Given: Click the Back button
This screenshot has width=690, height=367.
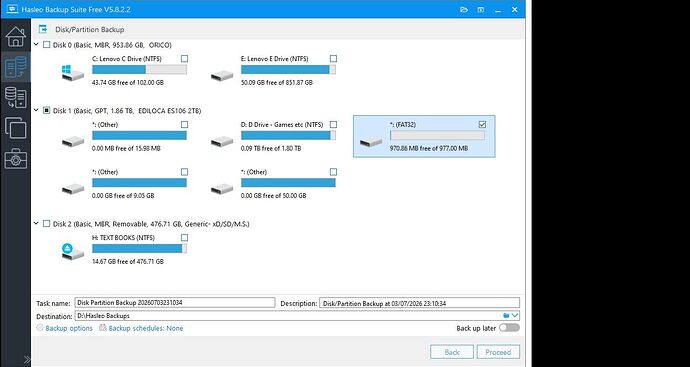Looking at the screenshot, I should [452, 352].
